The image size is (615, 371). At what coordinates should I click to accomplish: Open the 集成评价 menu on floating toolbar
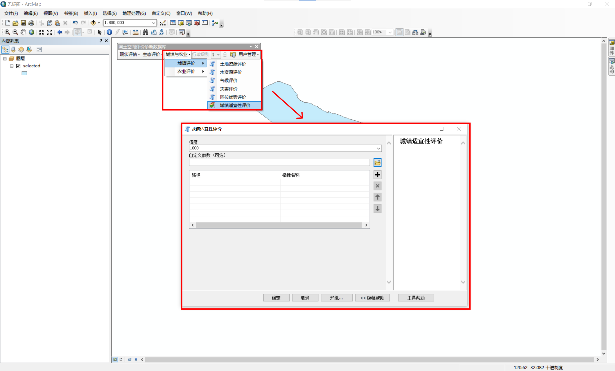(x=178, y=54)
